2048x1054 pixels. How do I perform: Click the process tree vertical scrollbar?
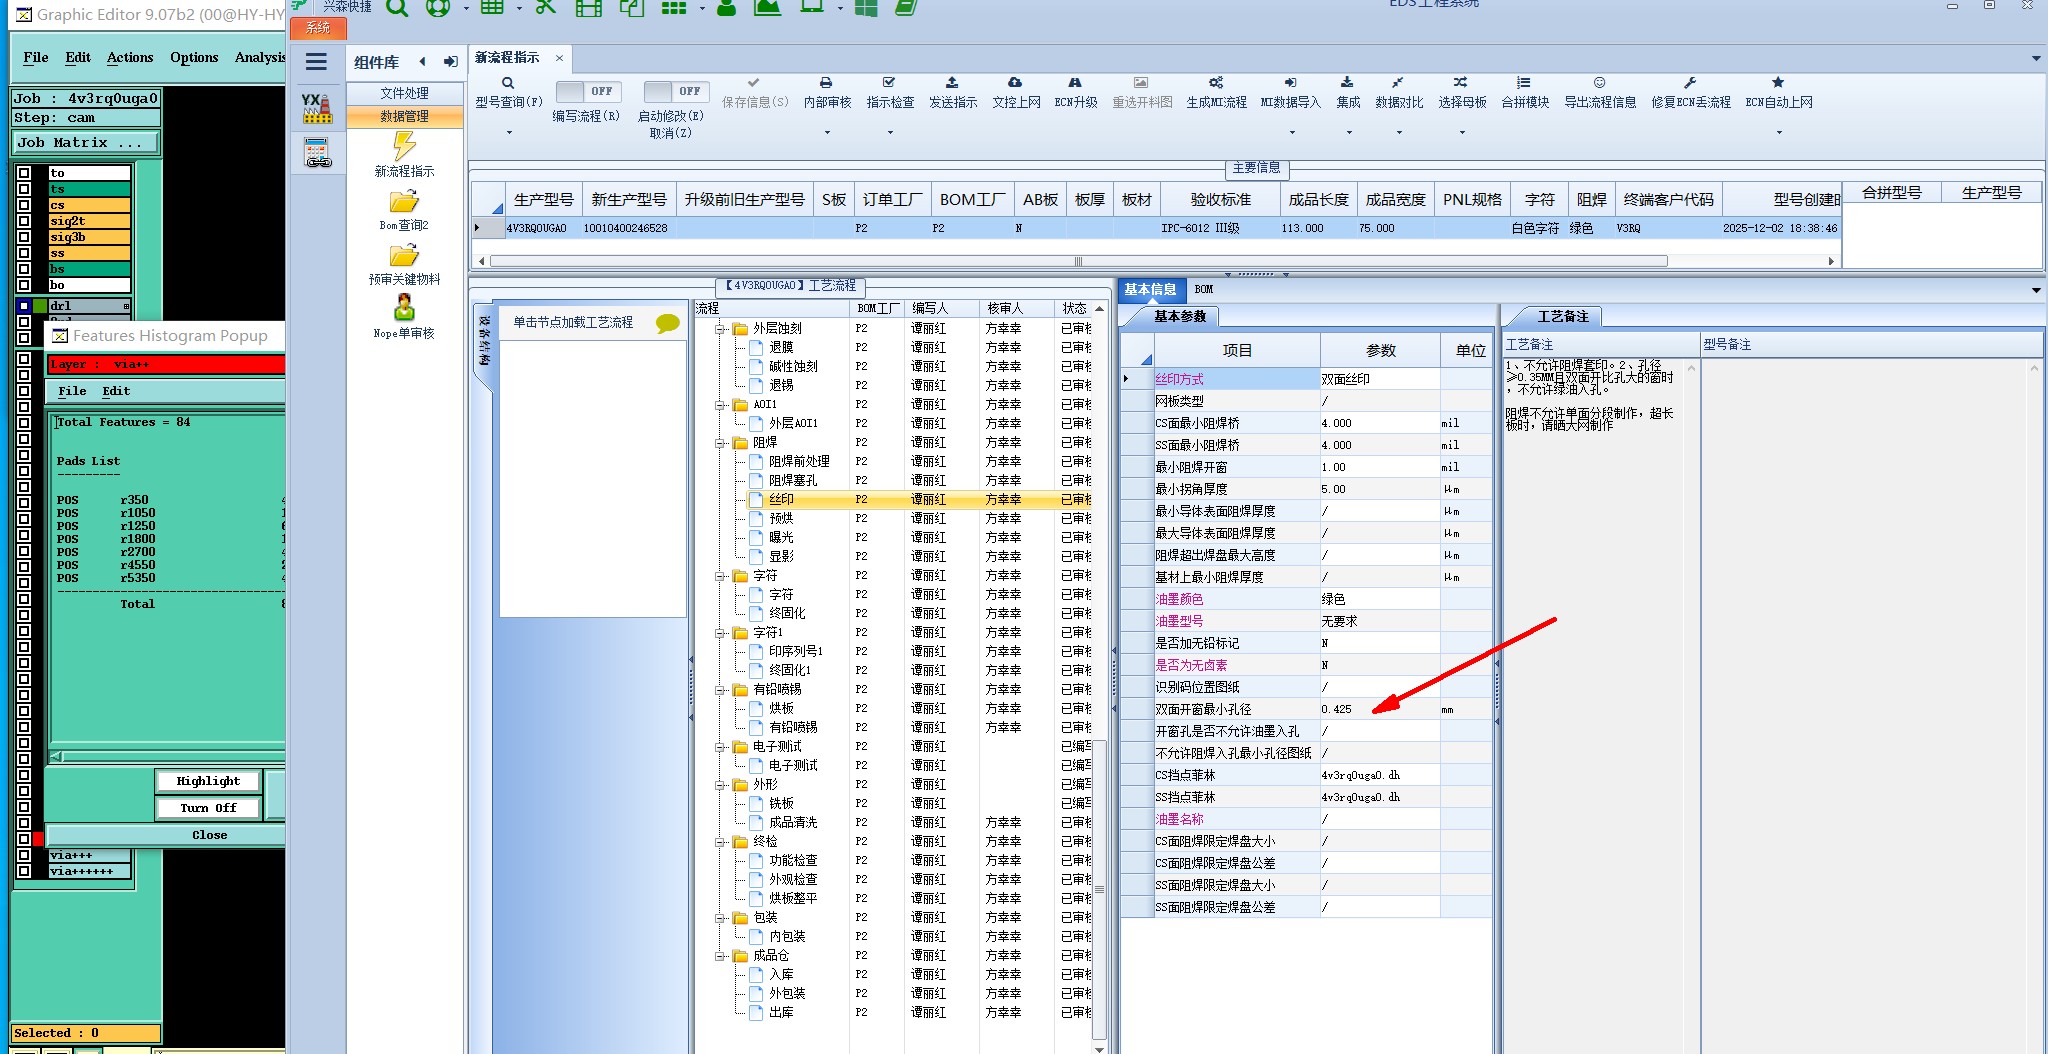point(1099,890)
